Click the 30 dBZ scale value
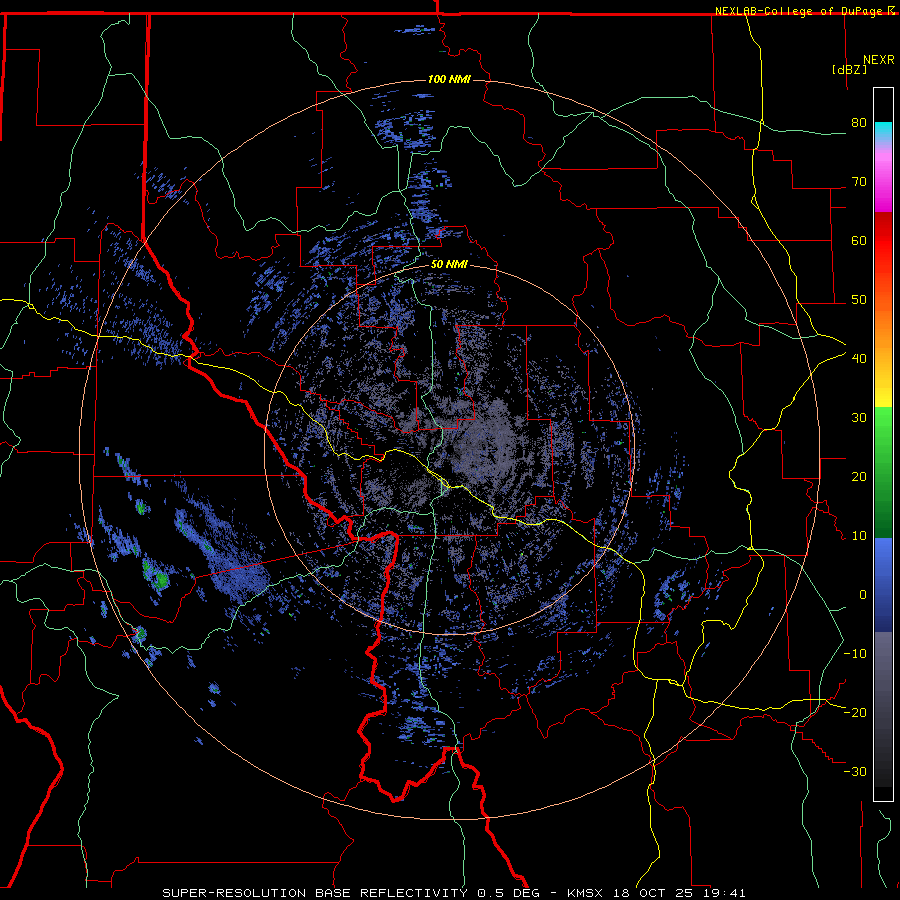Image resolution: width=900 pixels, height=900 pixels. click(859, 418)
